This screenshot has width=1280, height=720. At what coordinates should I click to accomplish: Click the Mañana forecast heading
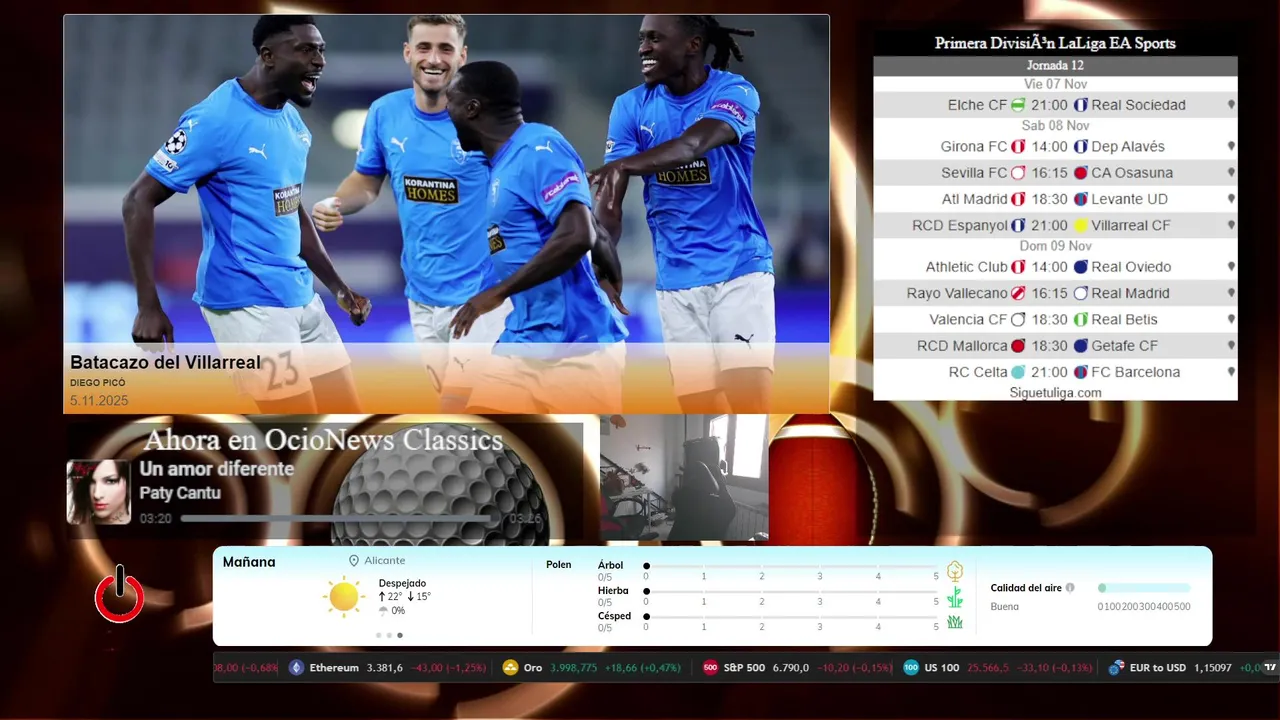(249, 562)
